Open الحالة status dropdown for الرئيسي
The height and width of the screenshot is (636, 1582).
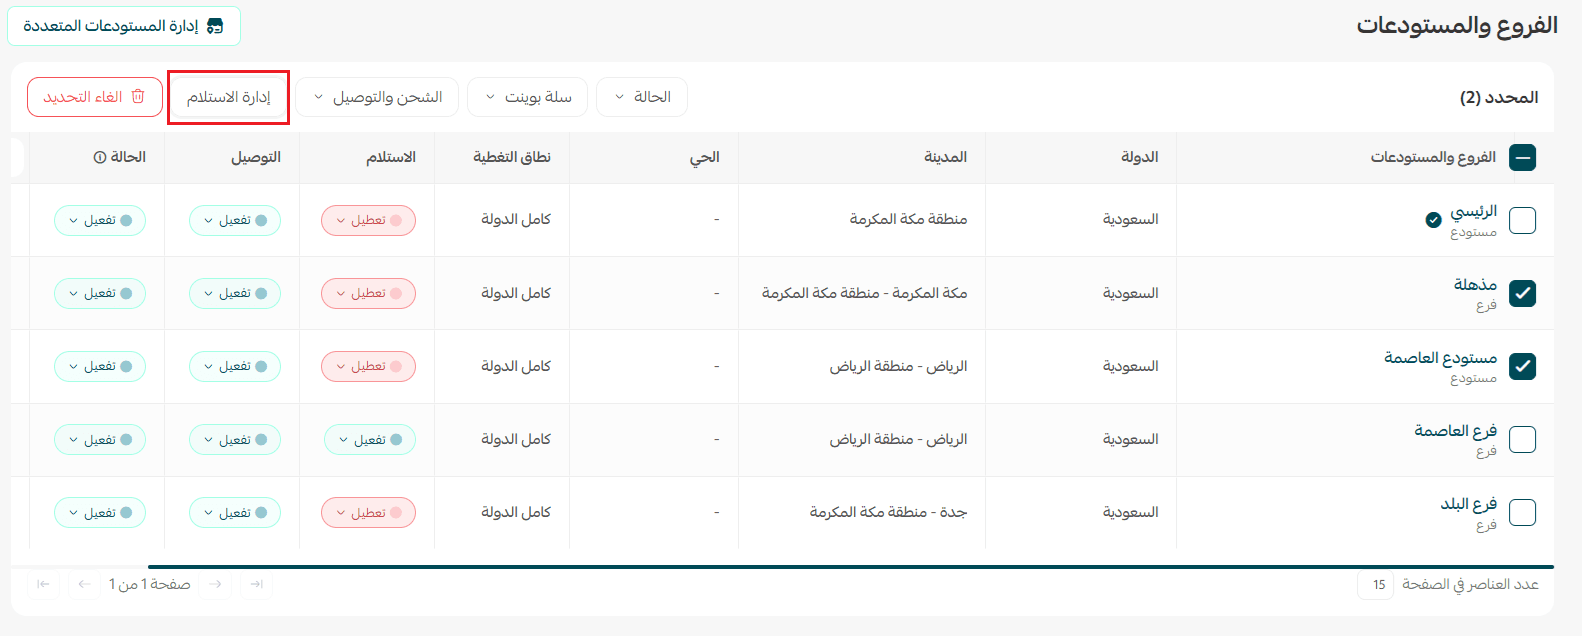[100, 220]
